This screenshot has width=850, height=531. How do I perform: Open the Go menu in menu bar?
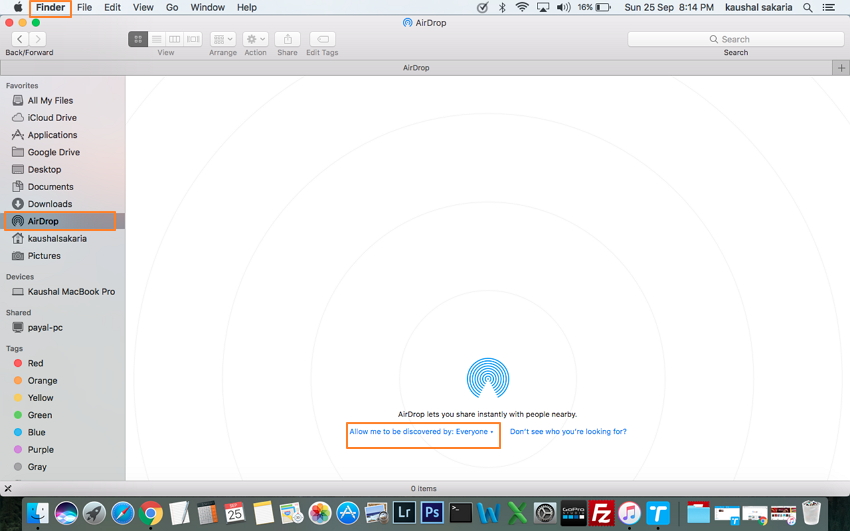pos(172,7)
